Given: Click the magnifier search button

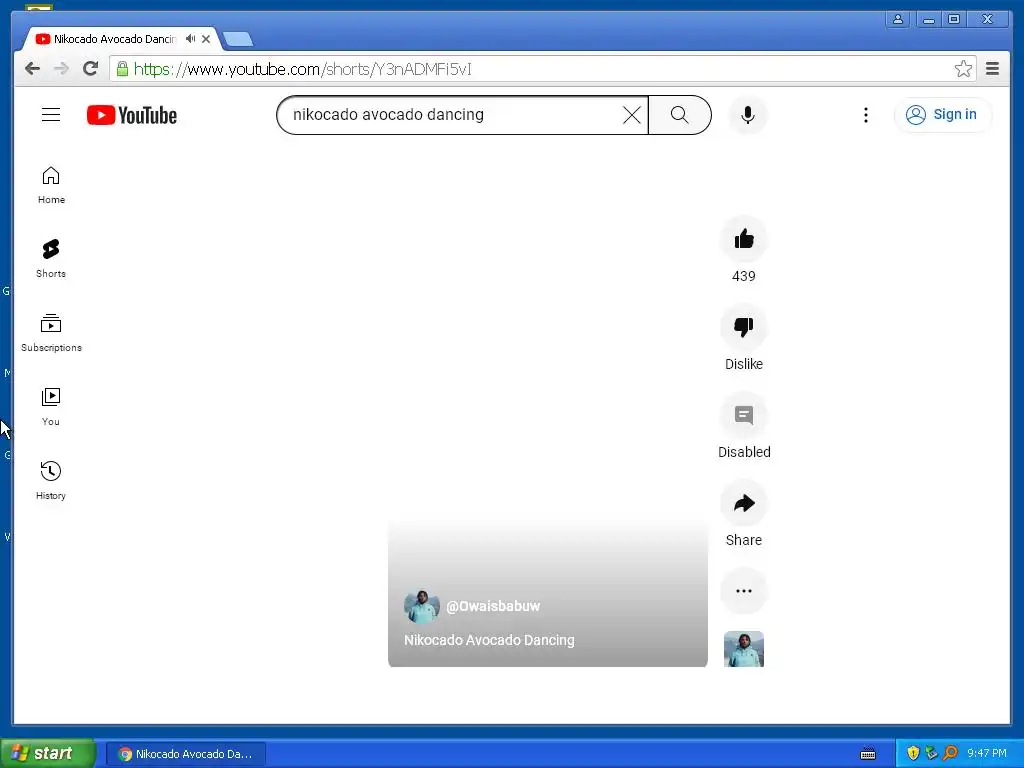Looking at the screenshot, I should pos(680,115).
